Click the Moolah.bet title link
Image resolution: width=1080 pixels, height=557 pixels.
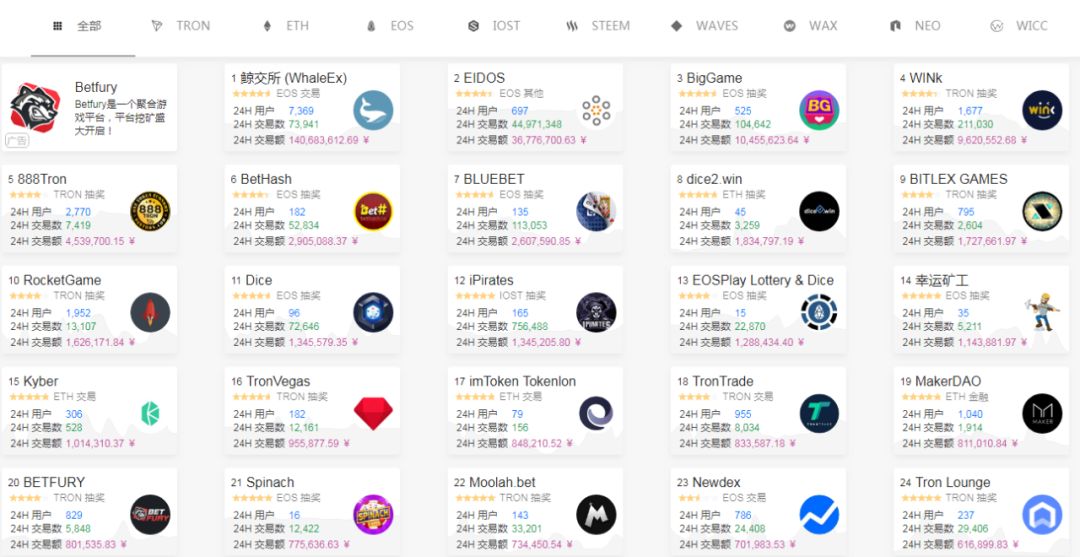click(x=502, y=483)
